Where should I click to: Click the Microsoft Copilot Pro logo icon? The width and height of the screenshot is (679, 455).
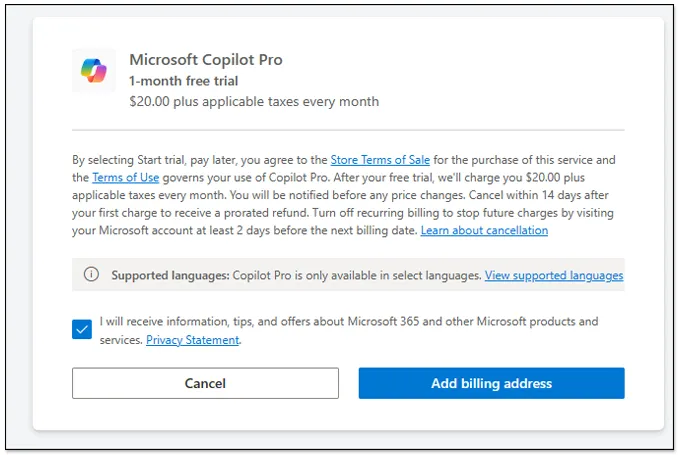(94, 70)
